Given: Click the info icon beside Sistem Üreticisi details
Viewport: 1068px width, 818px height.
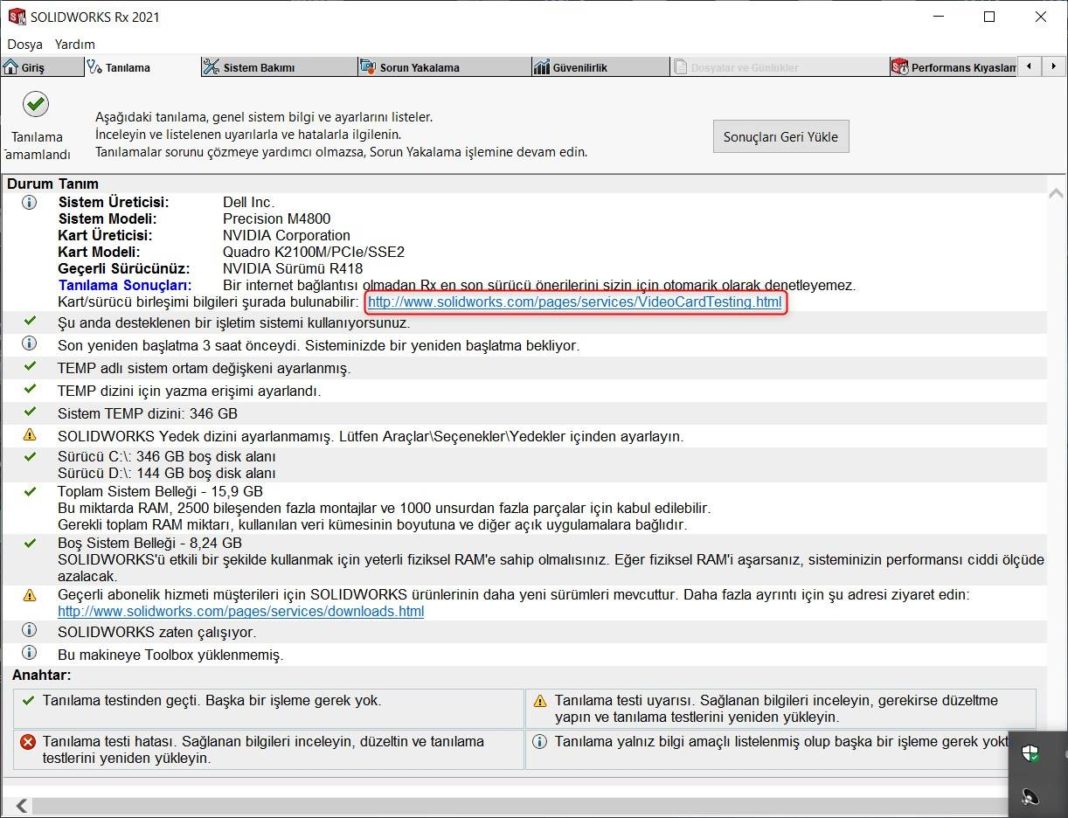Looking at the screenshot, I should click(28, 202).
